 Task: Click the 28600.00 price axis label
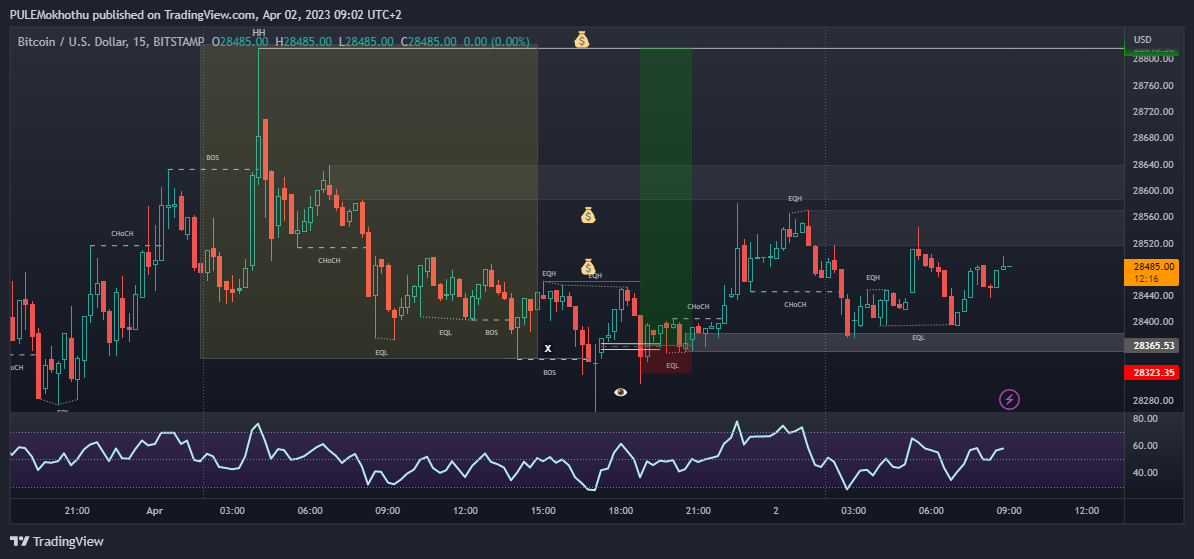click(1153, 191)
